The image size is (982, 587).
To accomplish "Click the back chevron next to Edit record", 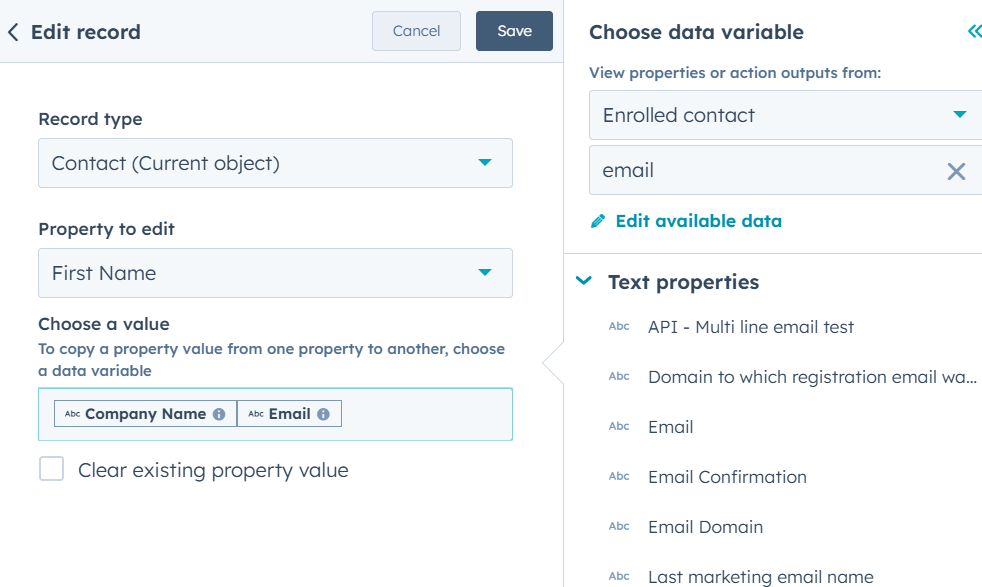I will point(15,31).
